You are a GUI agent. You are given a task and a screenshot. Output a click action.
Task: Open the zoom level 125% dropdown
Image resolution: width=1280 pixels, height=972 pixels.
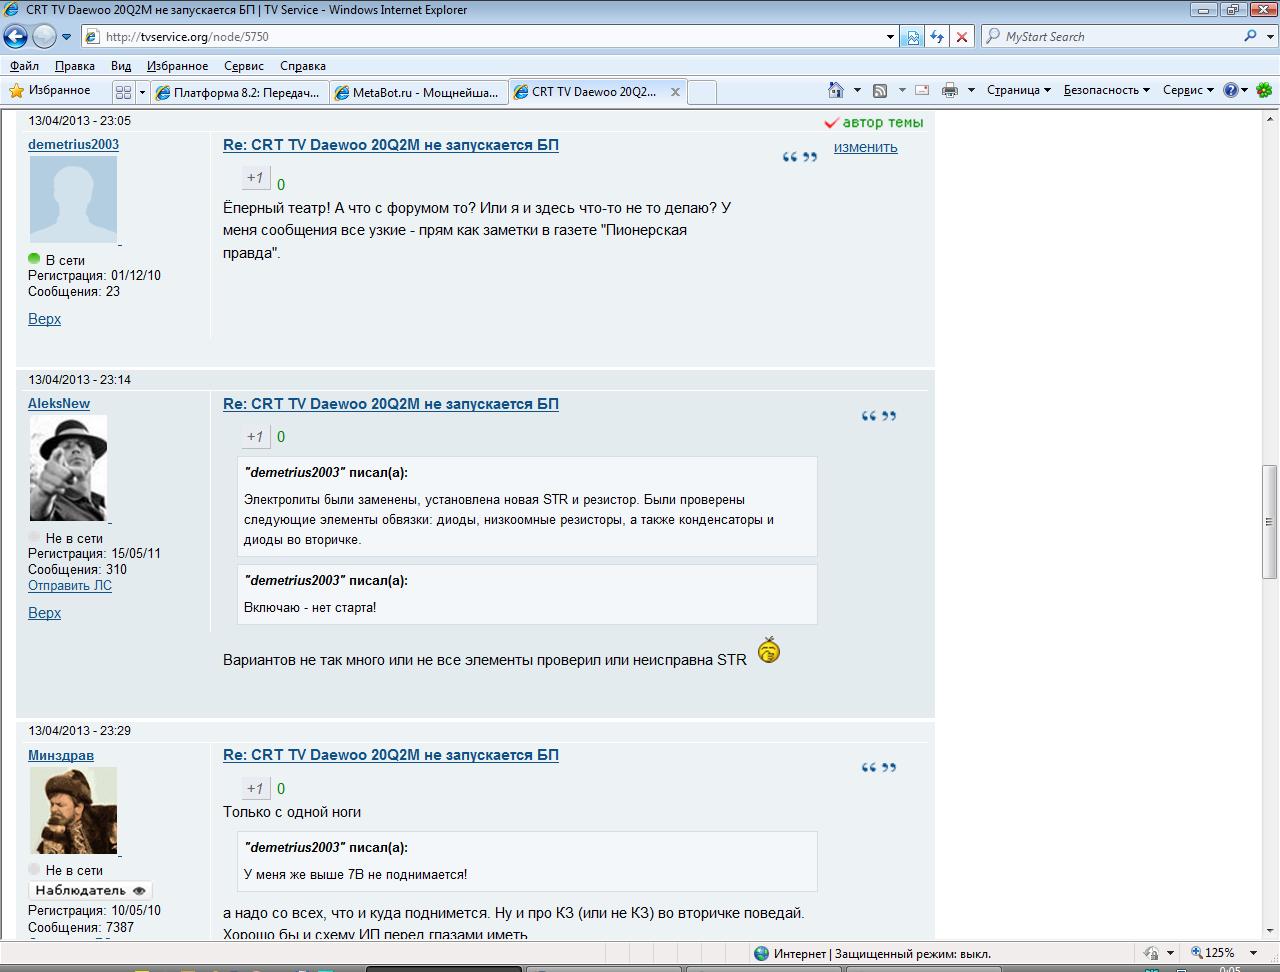pyautogui.click(x=1225, y=953)
